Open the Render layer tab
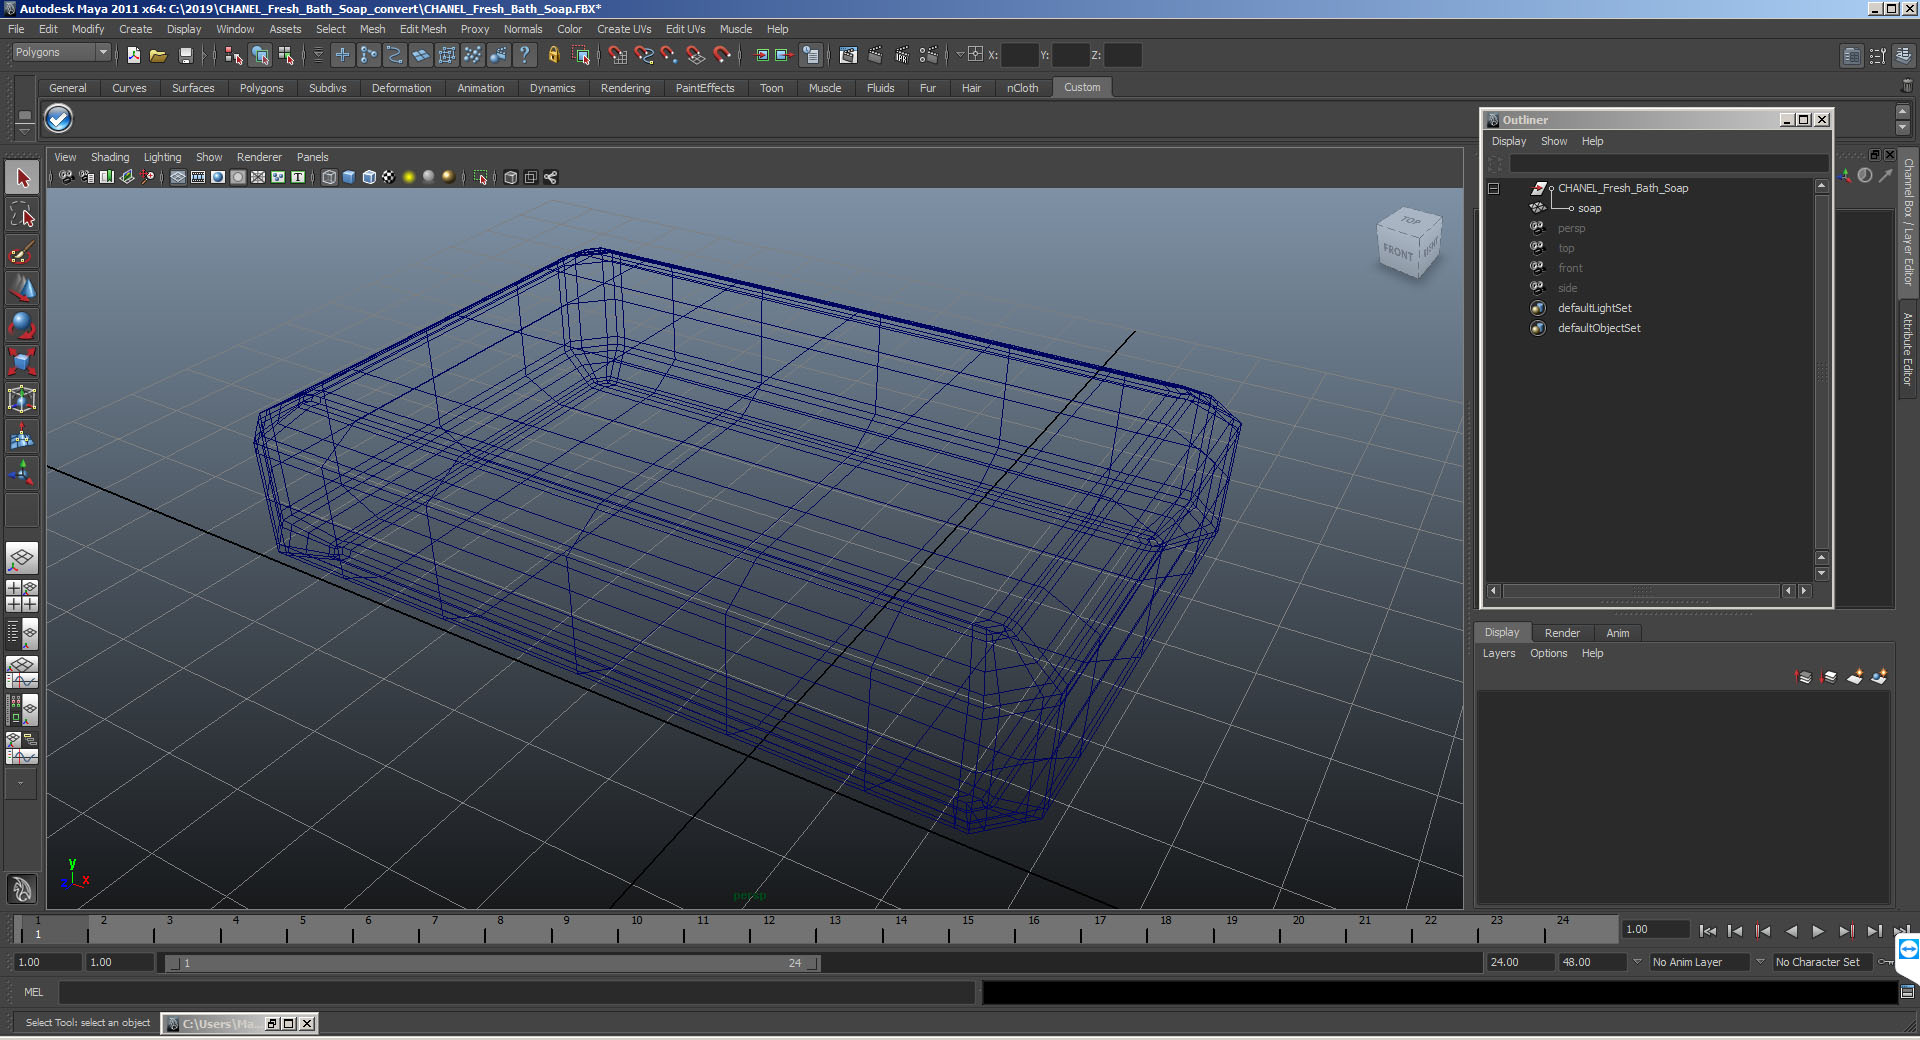The image size is (1920, 1040). point(1562,633)
